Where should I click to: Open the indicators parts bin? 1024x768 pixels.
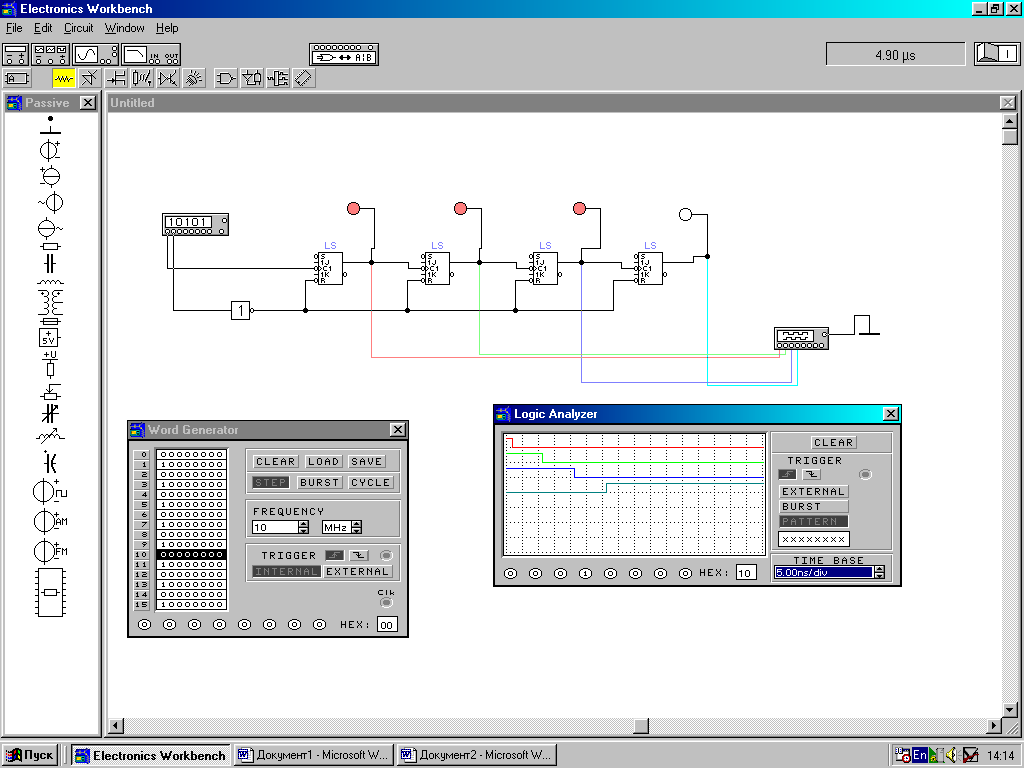coord(194,79)
